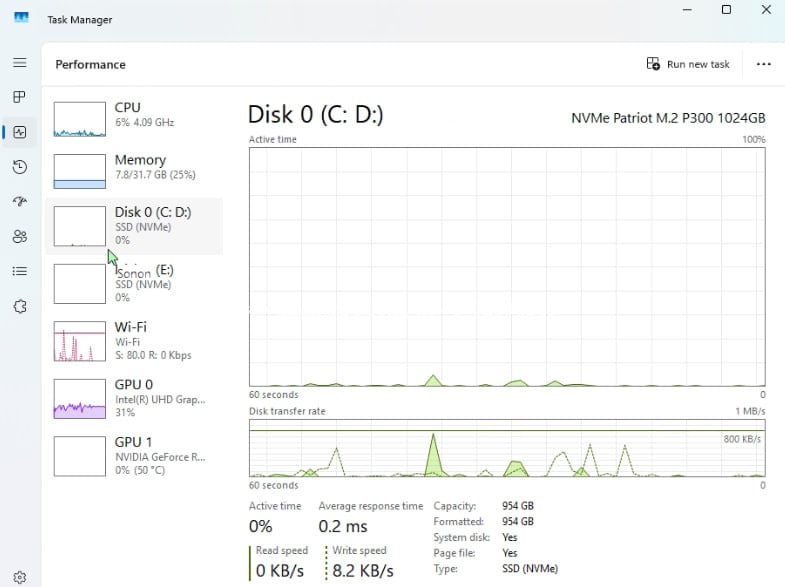Open the hamburger navigation menu
The width and height of the screenshot is (785, 587).
click(x=19, y=63)
